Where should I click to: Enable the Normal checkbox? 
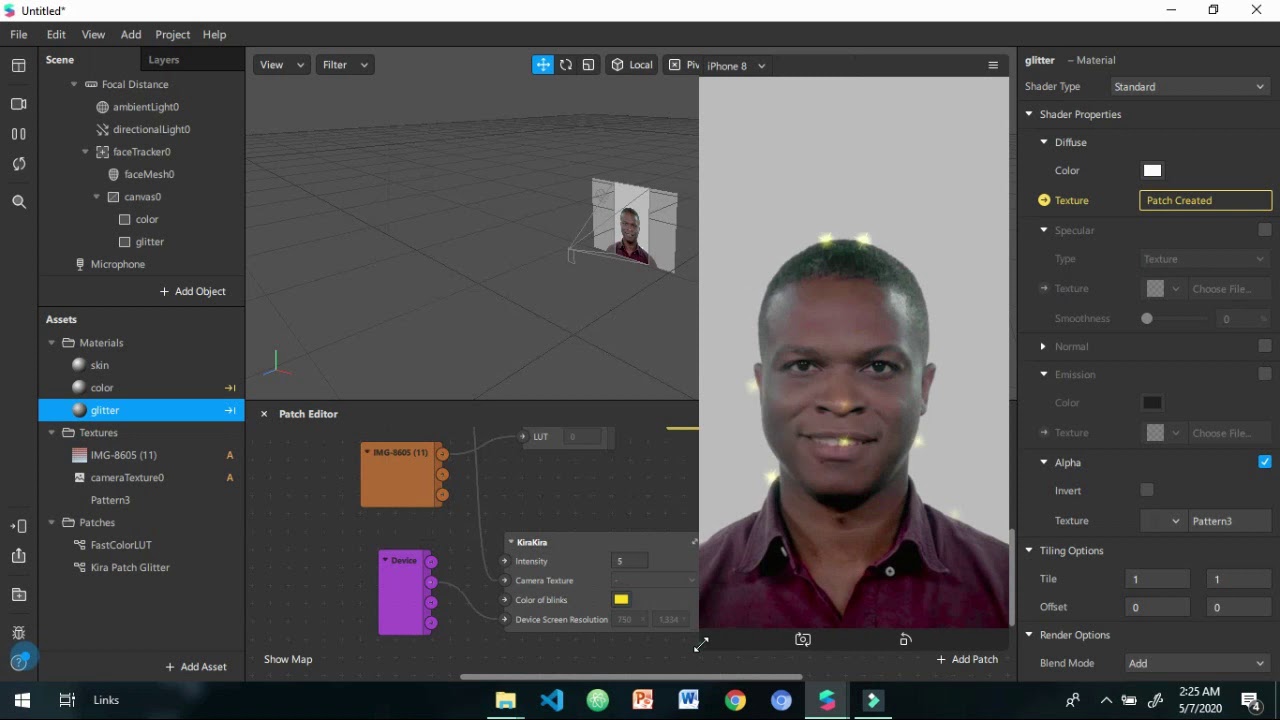(x=1265, y=346)
